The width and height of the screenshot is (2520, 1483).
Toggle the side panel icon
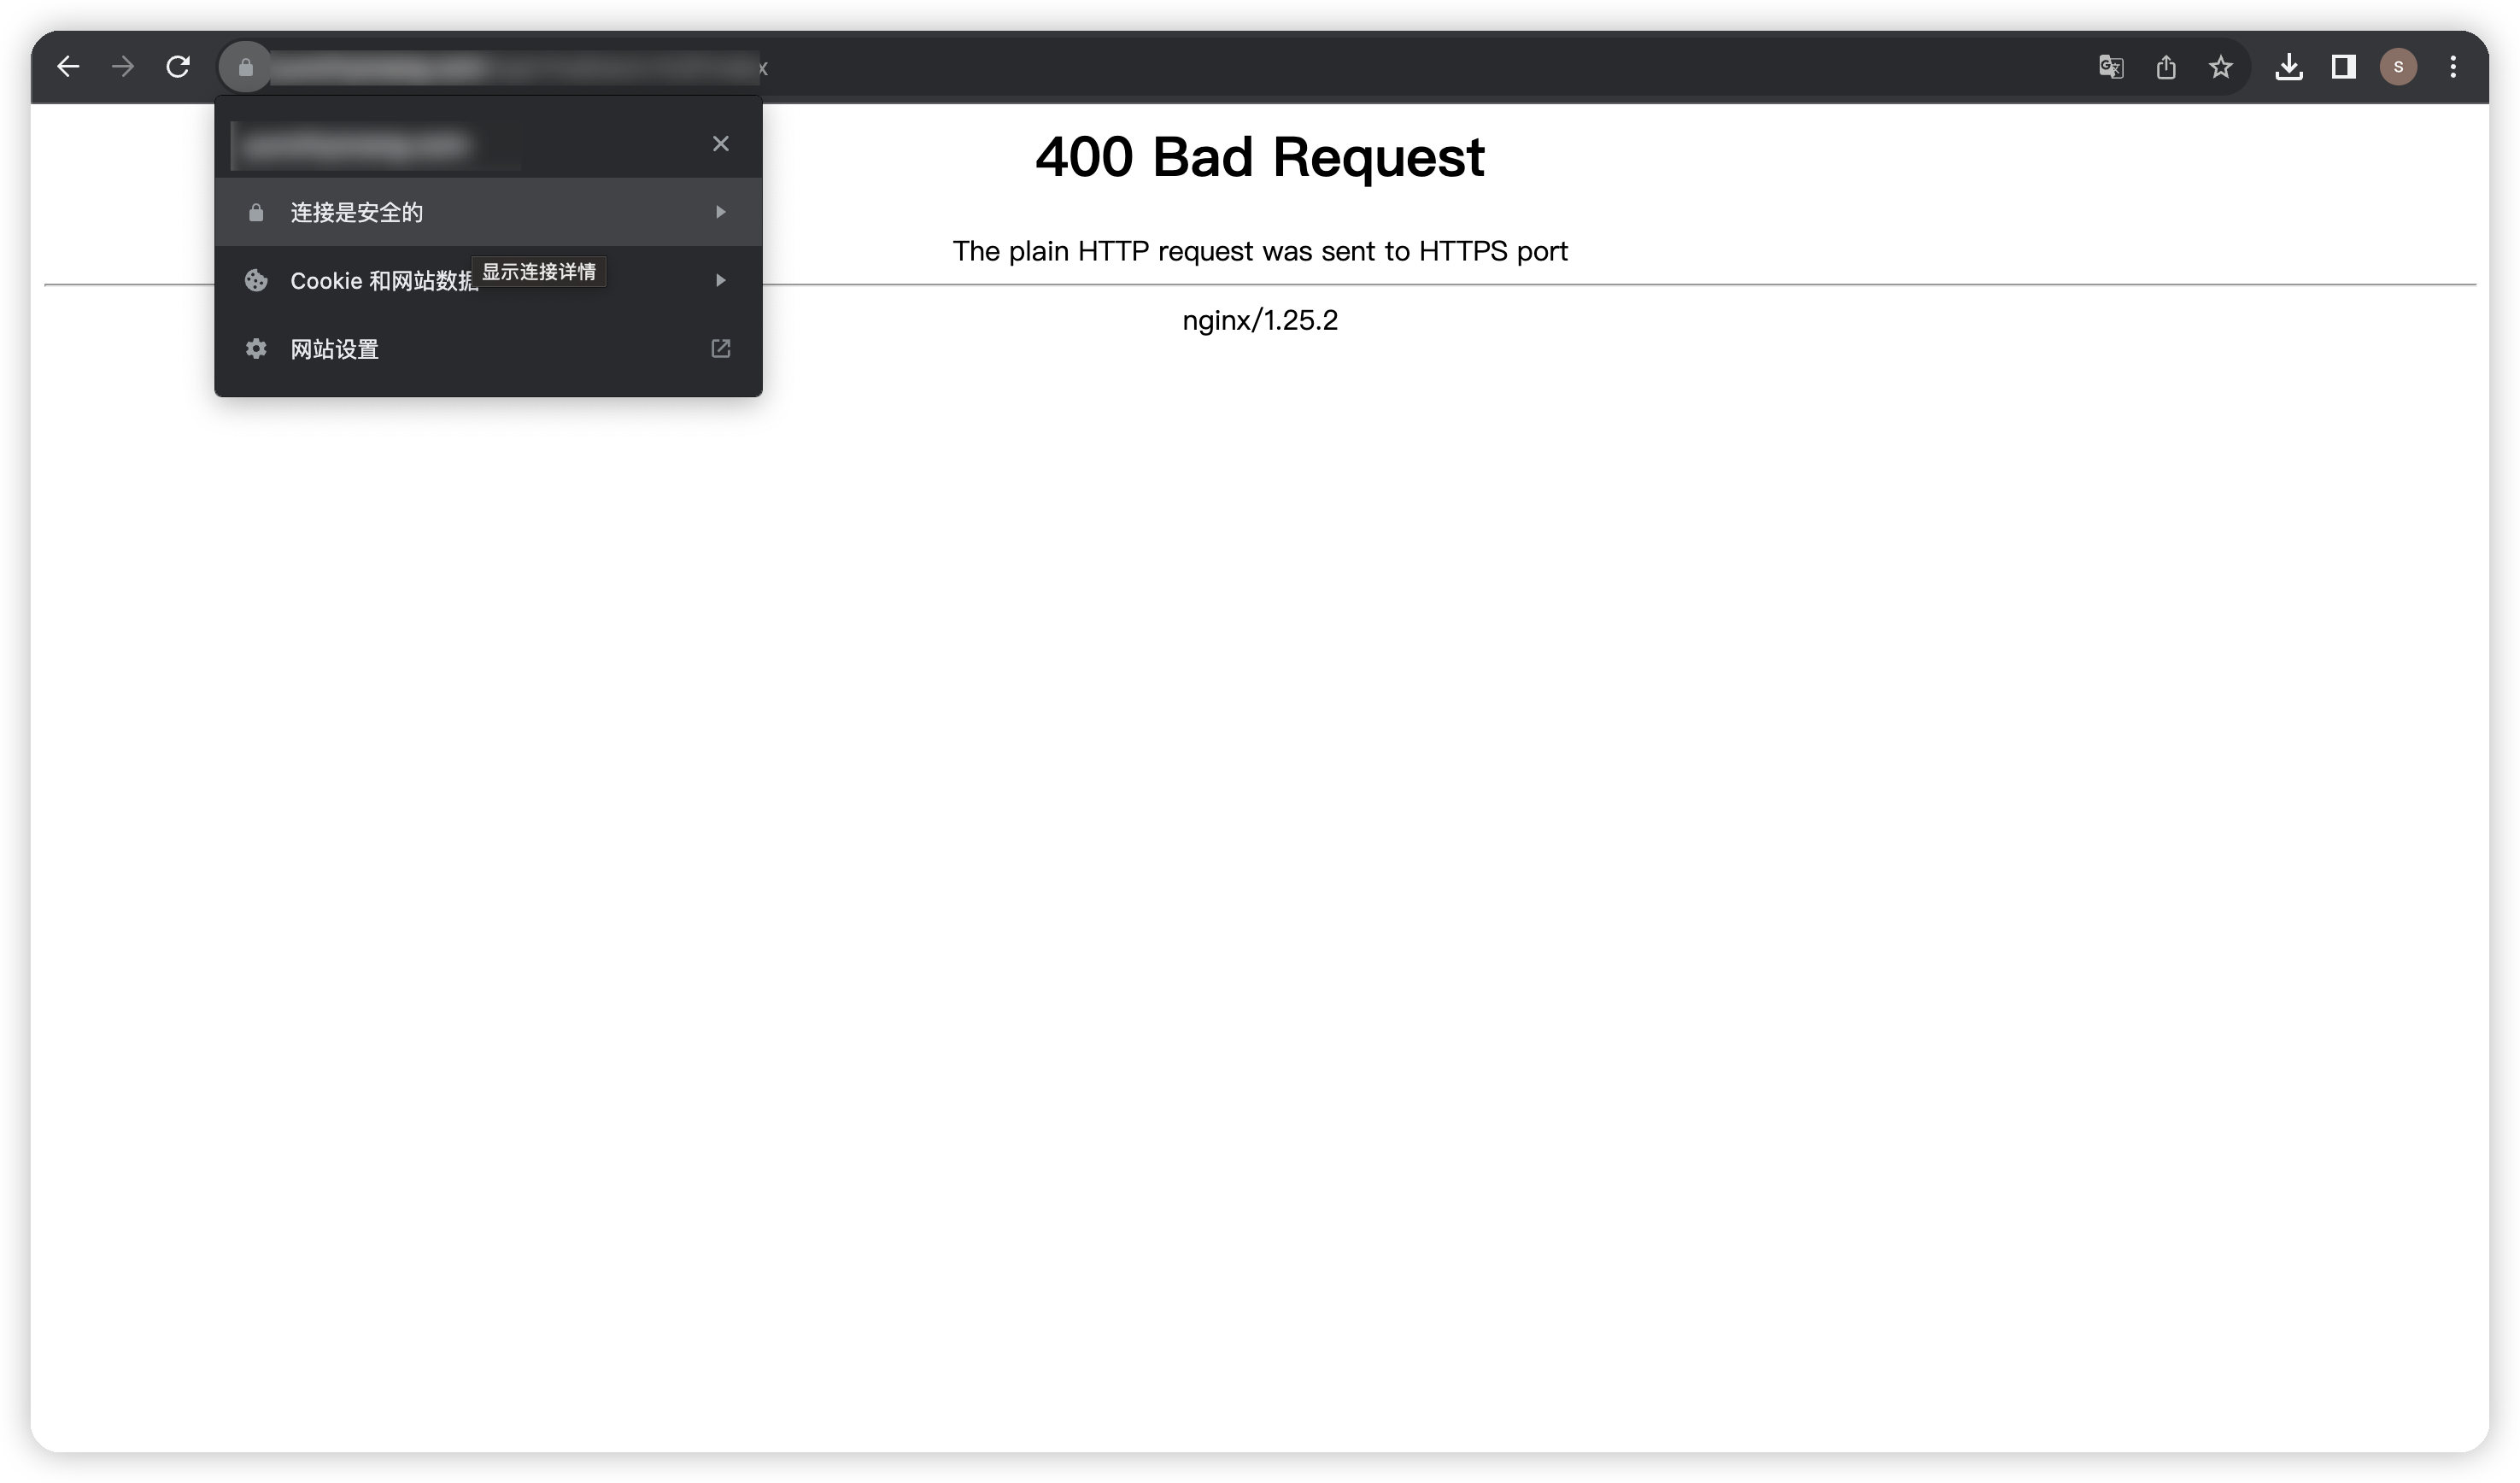click(x=2344, y=67)
